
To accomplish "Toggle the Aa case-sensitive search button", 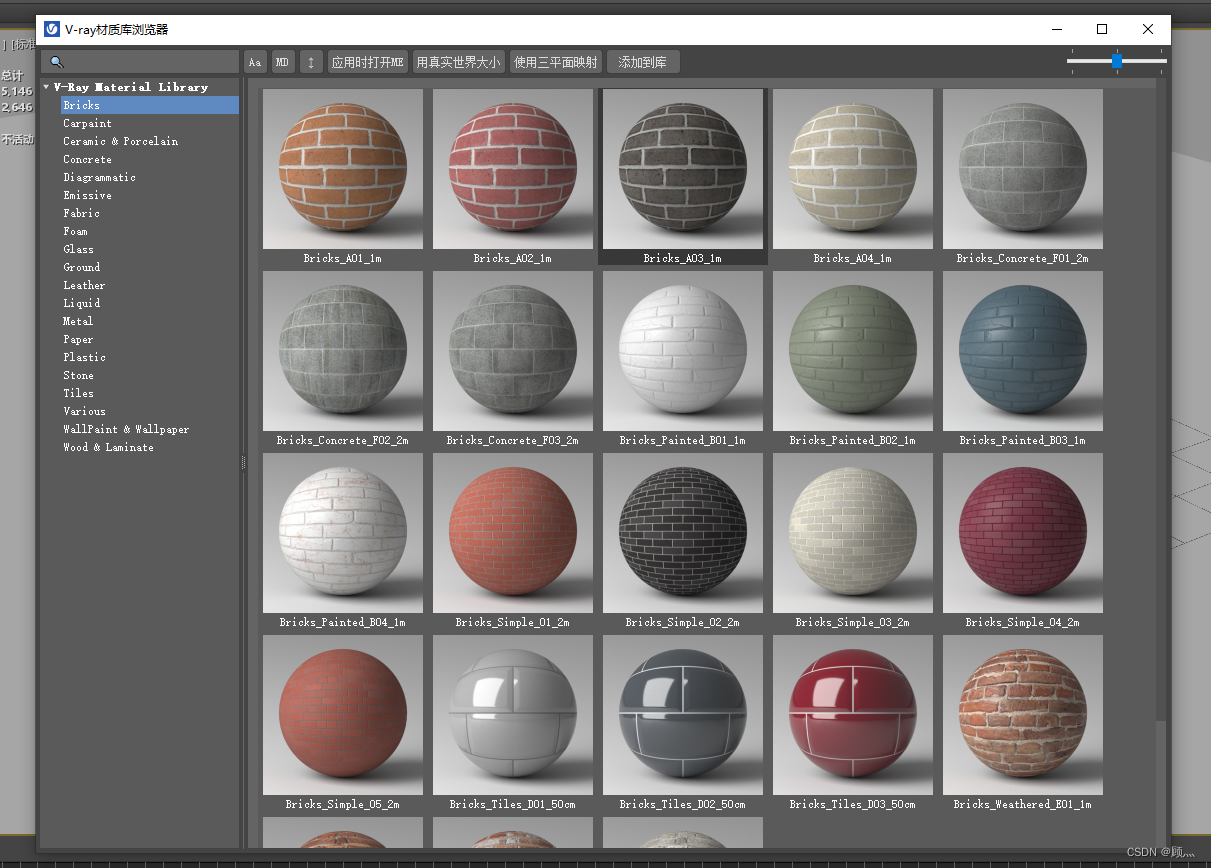I will (x=255, y=62).
